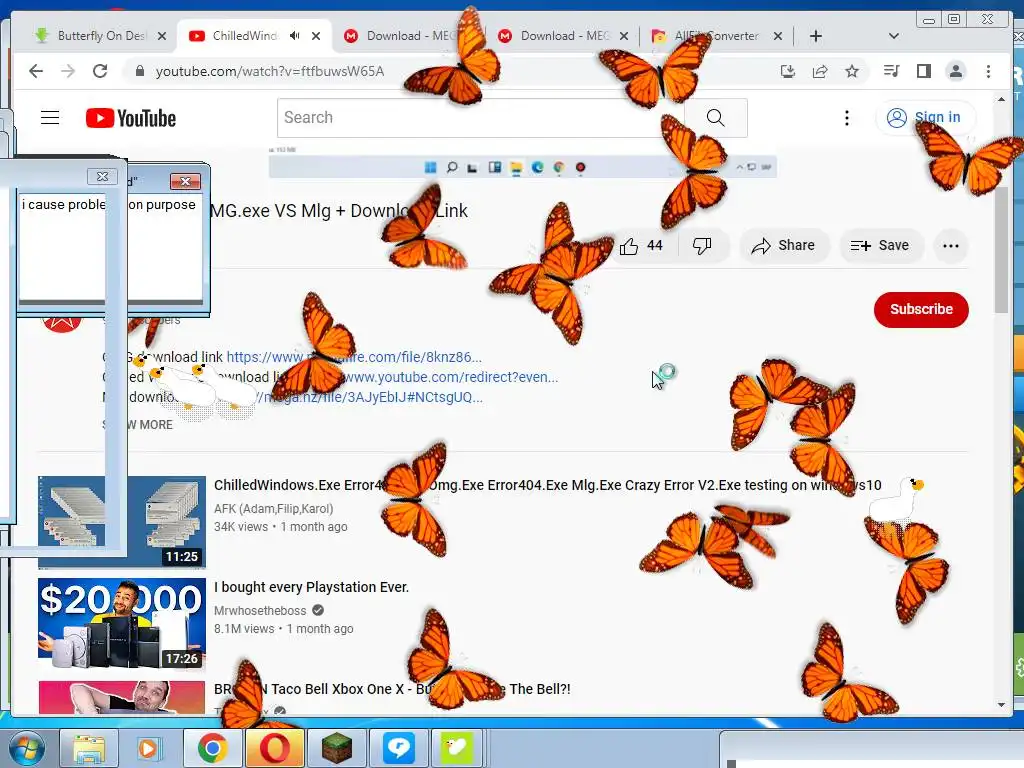The width and height of the screenshot is (1024, 768).
Task: Expand description with SHOW MORE
Action: (138, 424)
